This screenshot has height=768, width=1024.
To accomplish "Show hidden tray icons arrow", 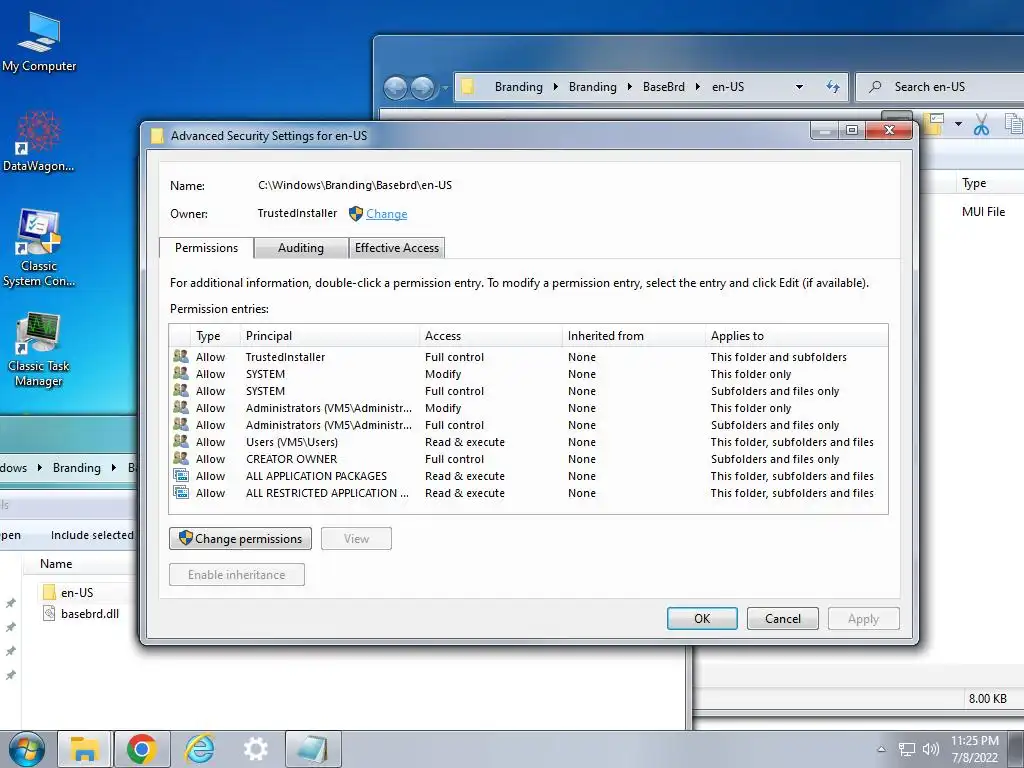I will 881,749.
